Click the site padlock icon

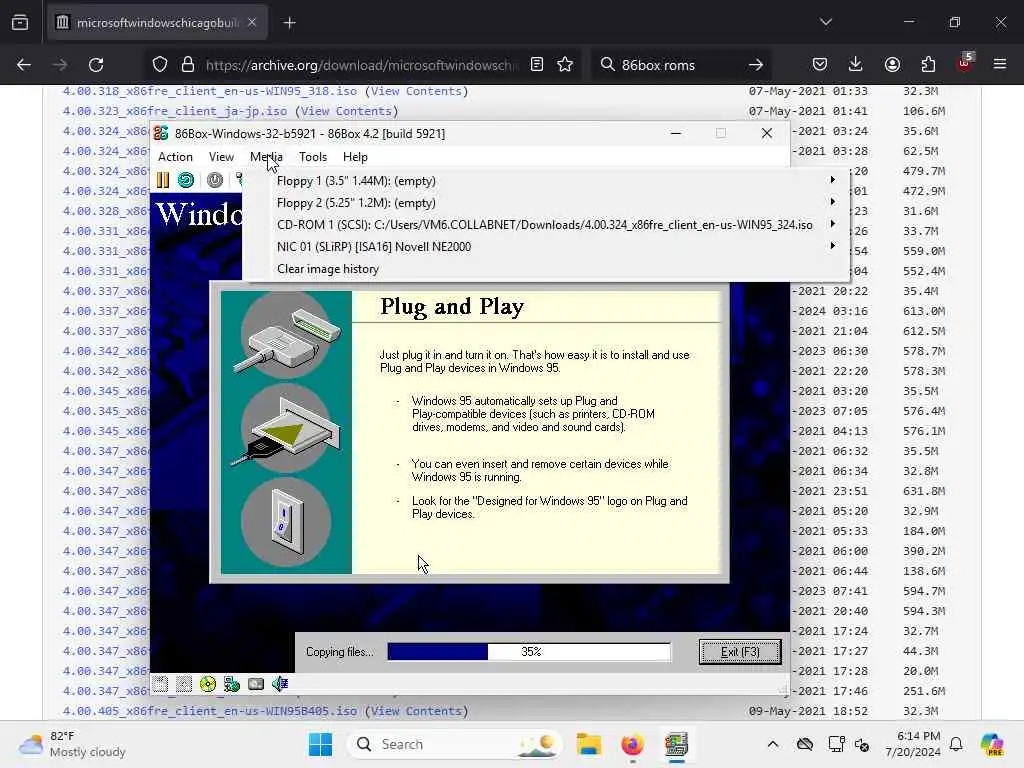point(188,65)
